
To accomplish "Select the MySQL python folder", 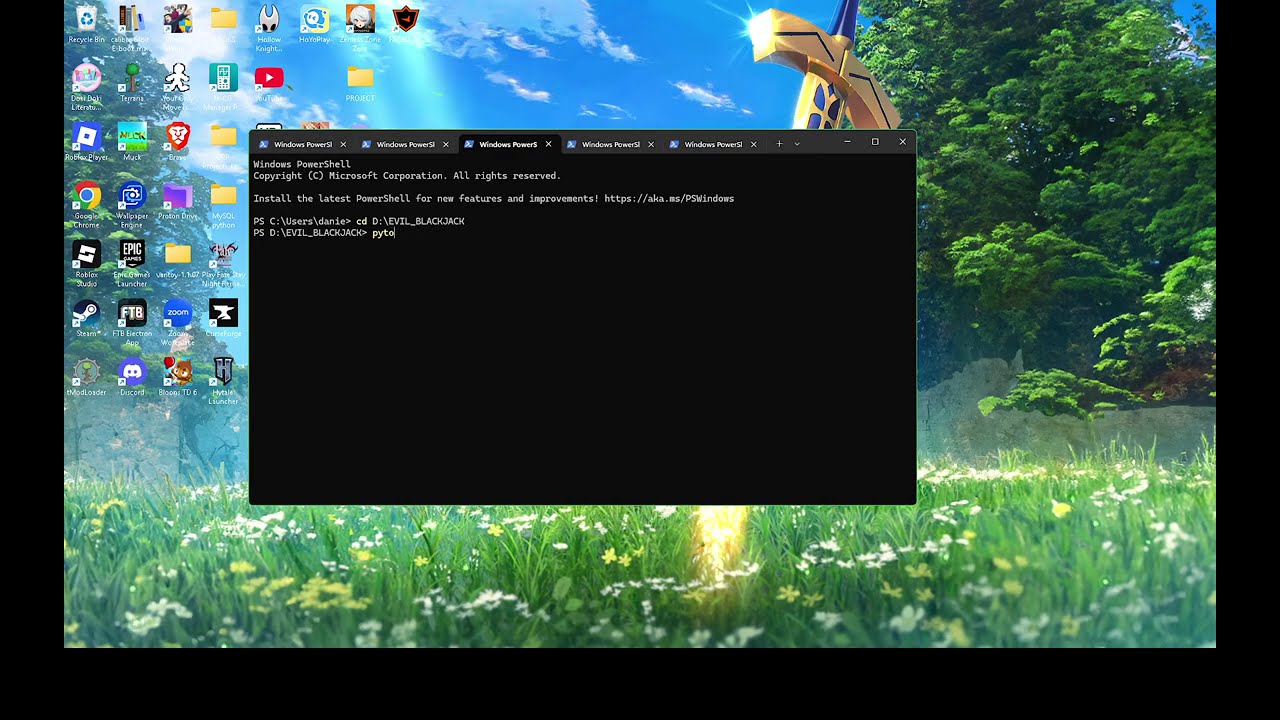I will [223, 206].
